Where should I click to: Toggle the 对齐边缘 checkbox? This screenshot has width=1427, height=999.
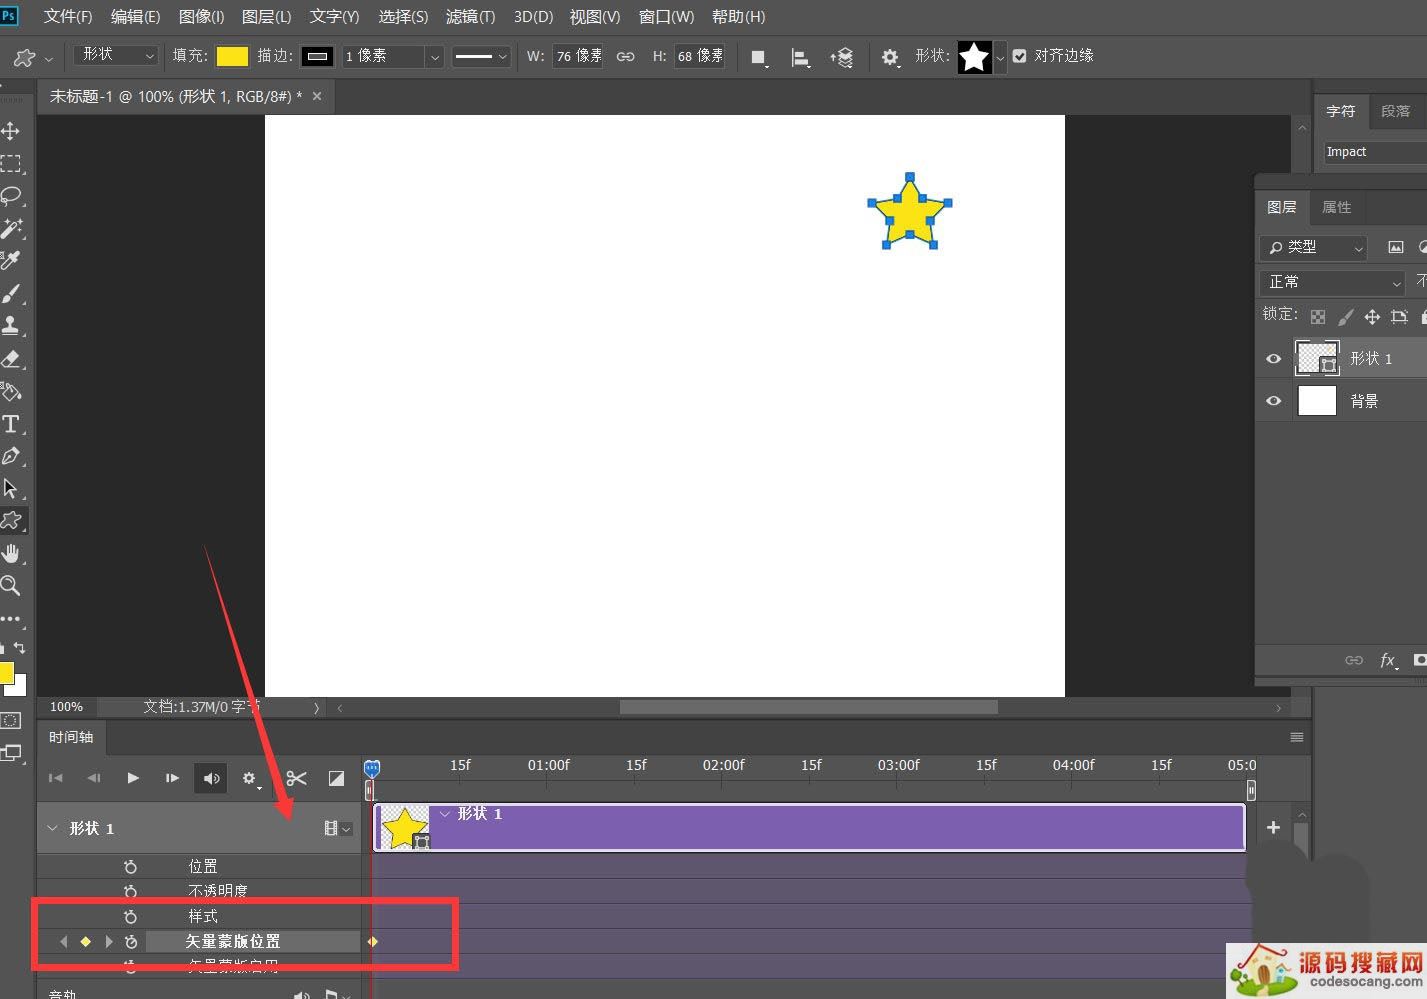1019,56
